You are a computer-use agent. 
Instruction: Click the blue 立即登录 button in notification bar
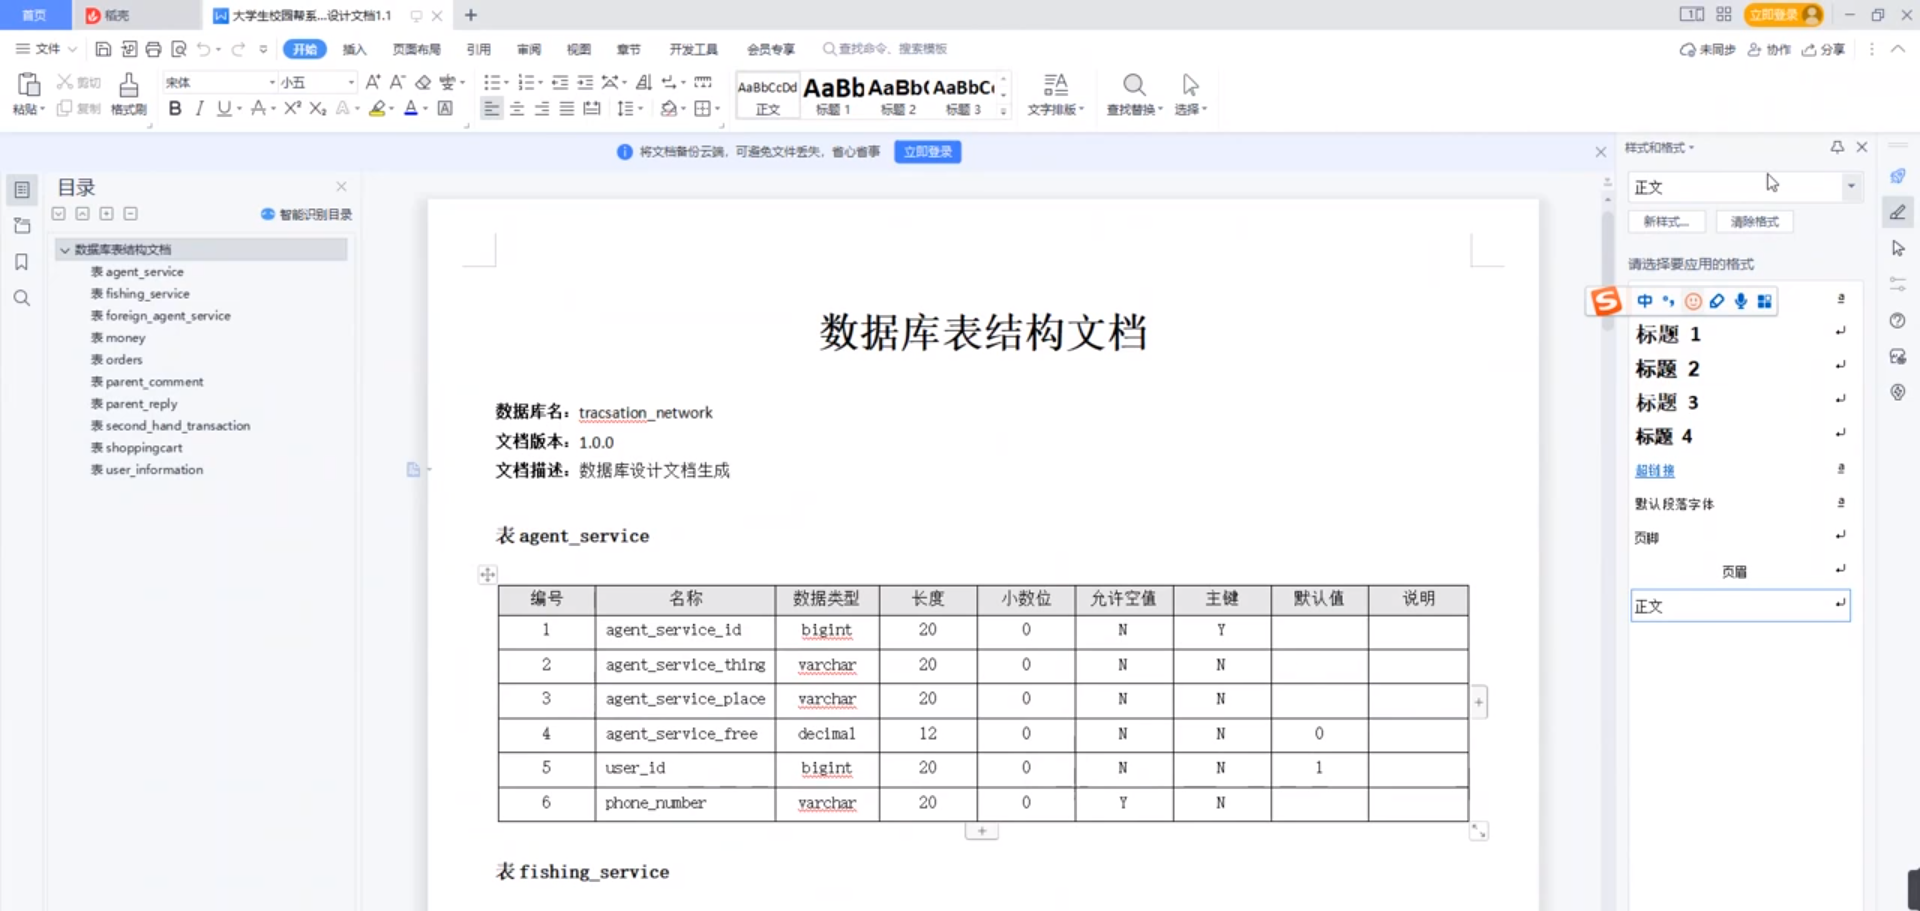(x=927, y=152)
